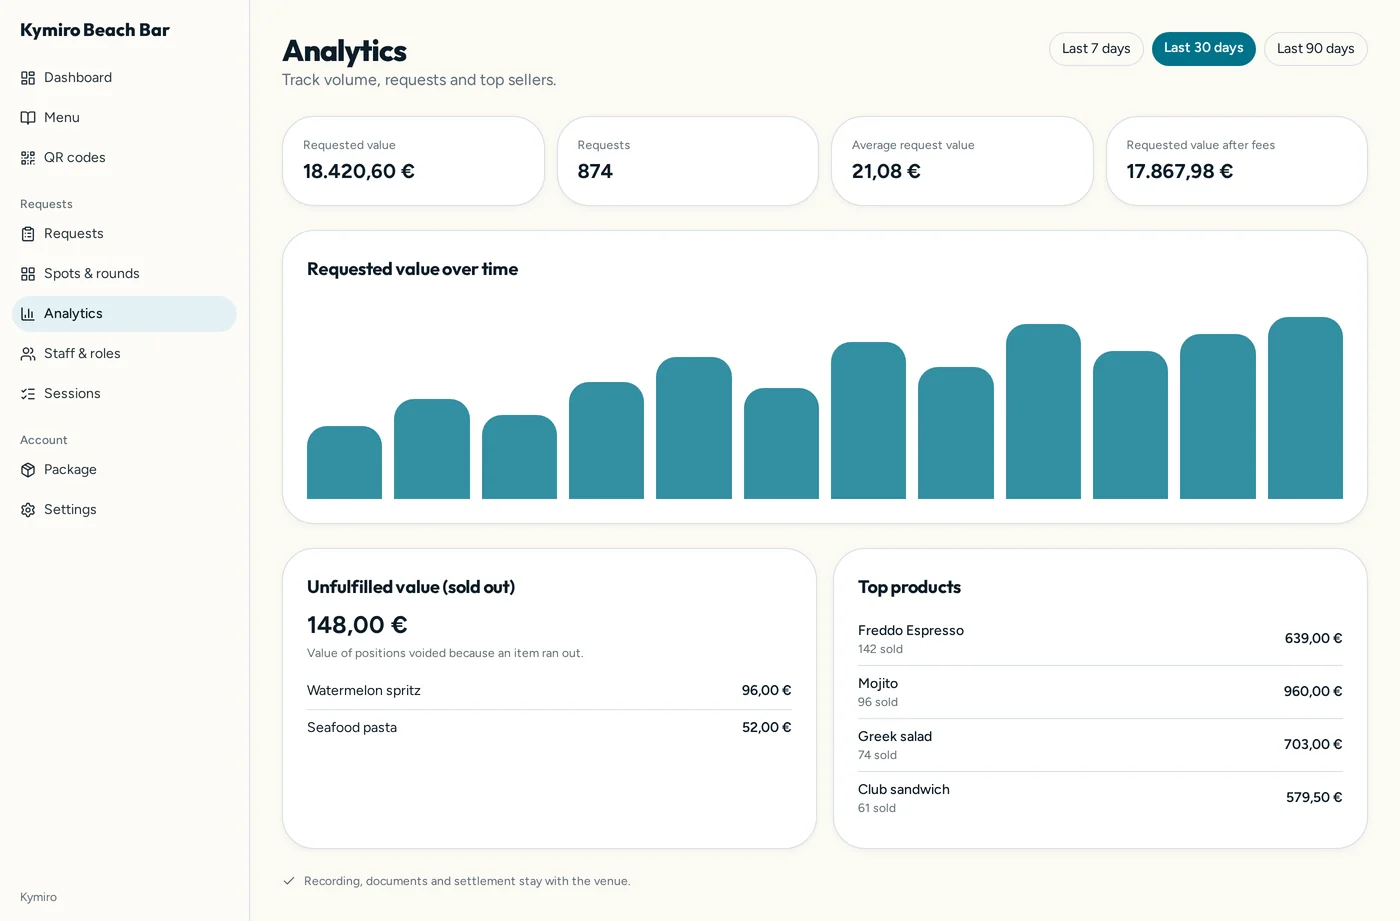Click the 17.867,98 € value
Image resolution: width=1400 pixels, height=921 pixels.
pyautogui.click(x=1180, y=171)
